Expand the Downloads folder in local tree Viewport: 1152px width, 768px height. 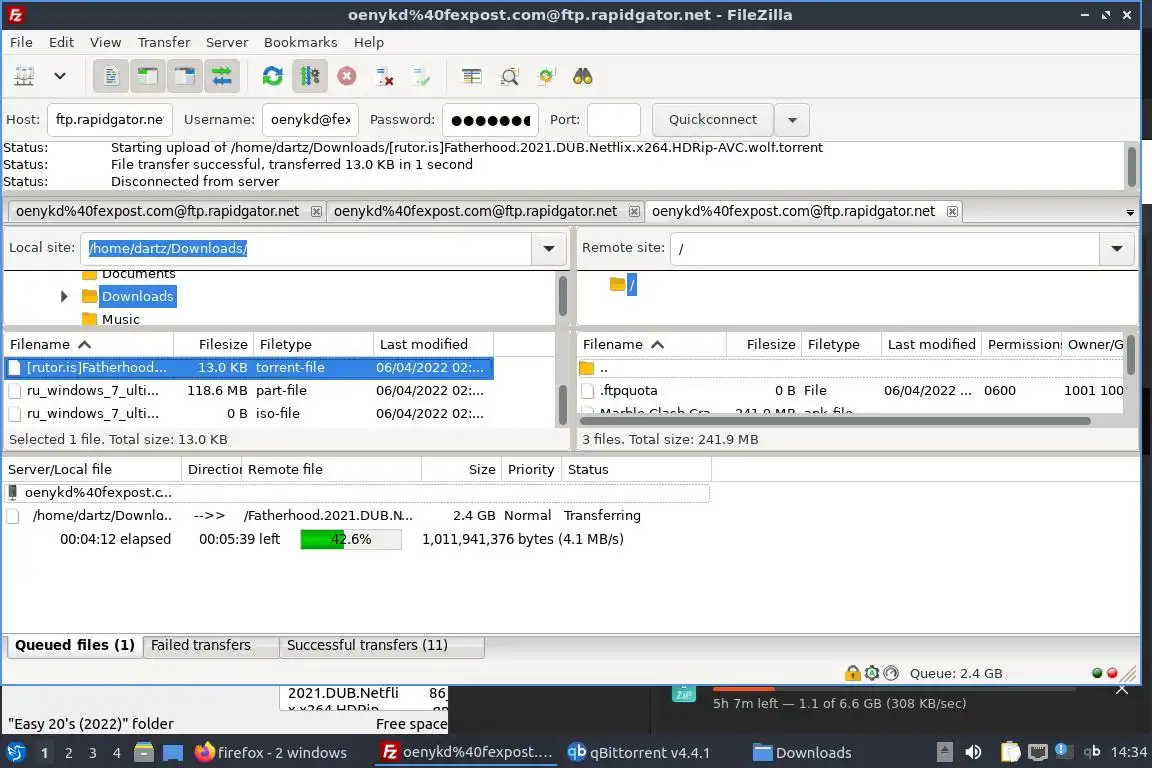tap(64, 296)
